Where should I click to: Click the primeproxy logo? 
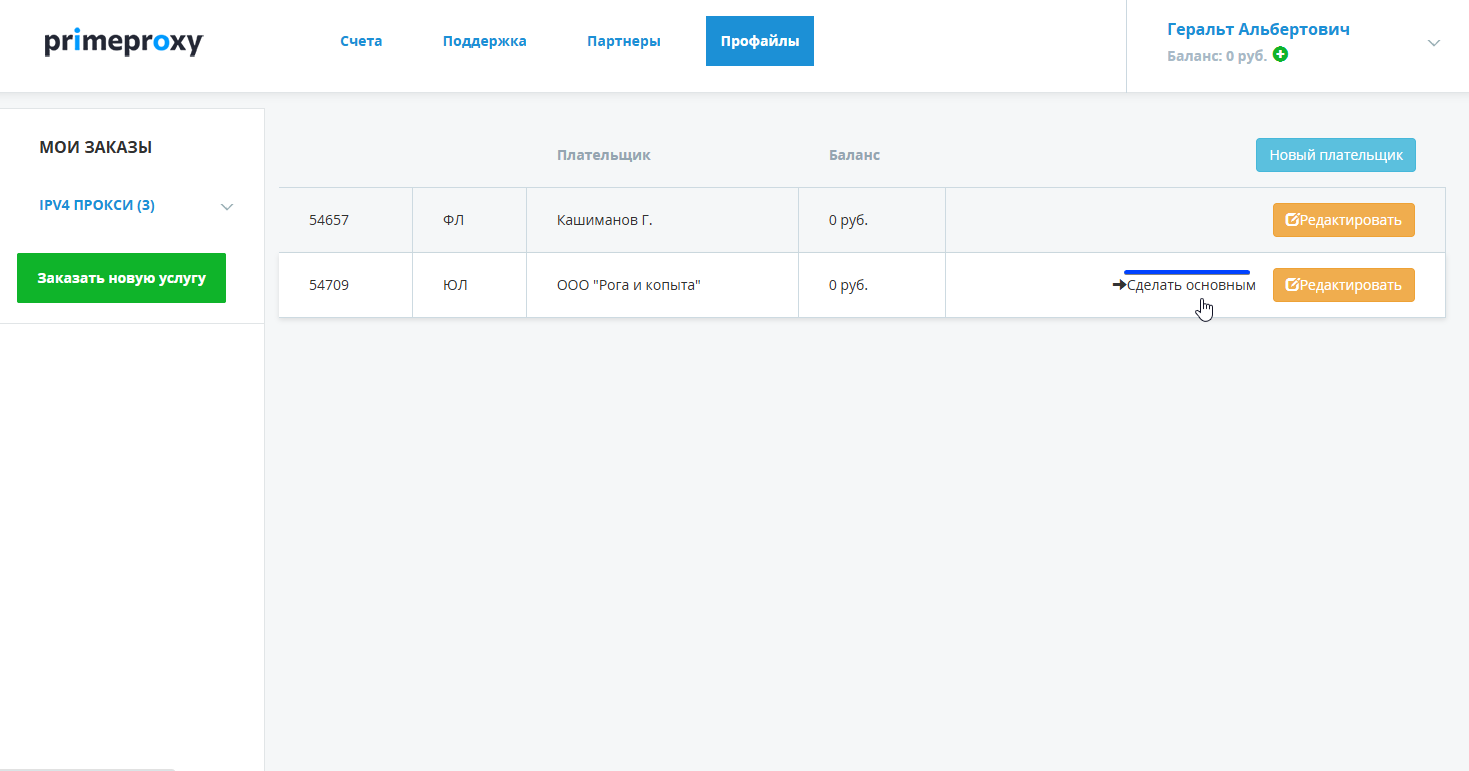(124, 42)
